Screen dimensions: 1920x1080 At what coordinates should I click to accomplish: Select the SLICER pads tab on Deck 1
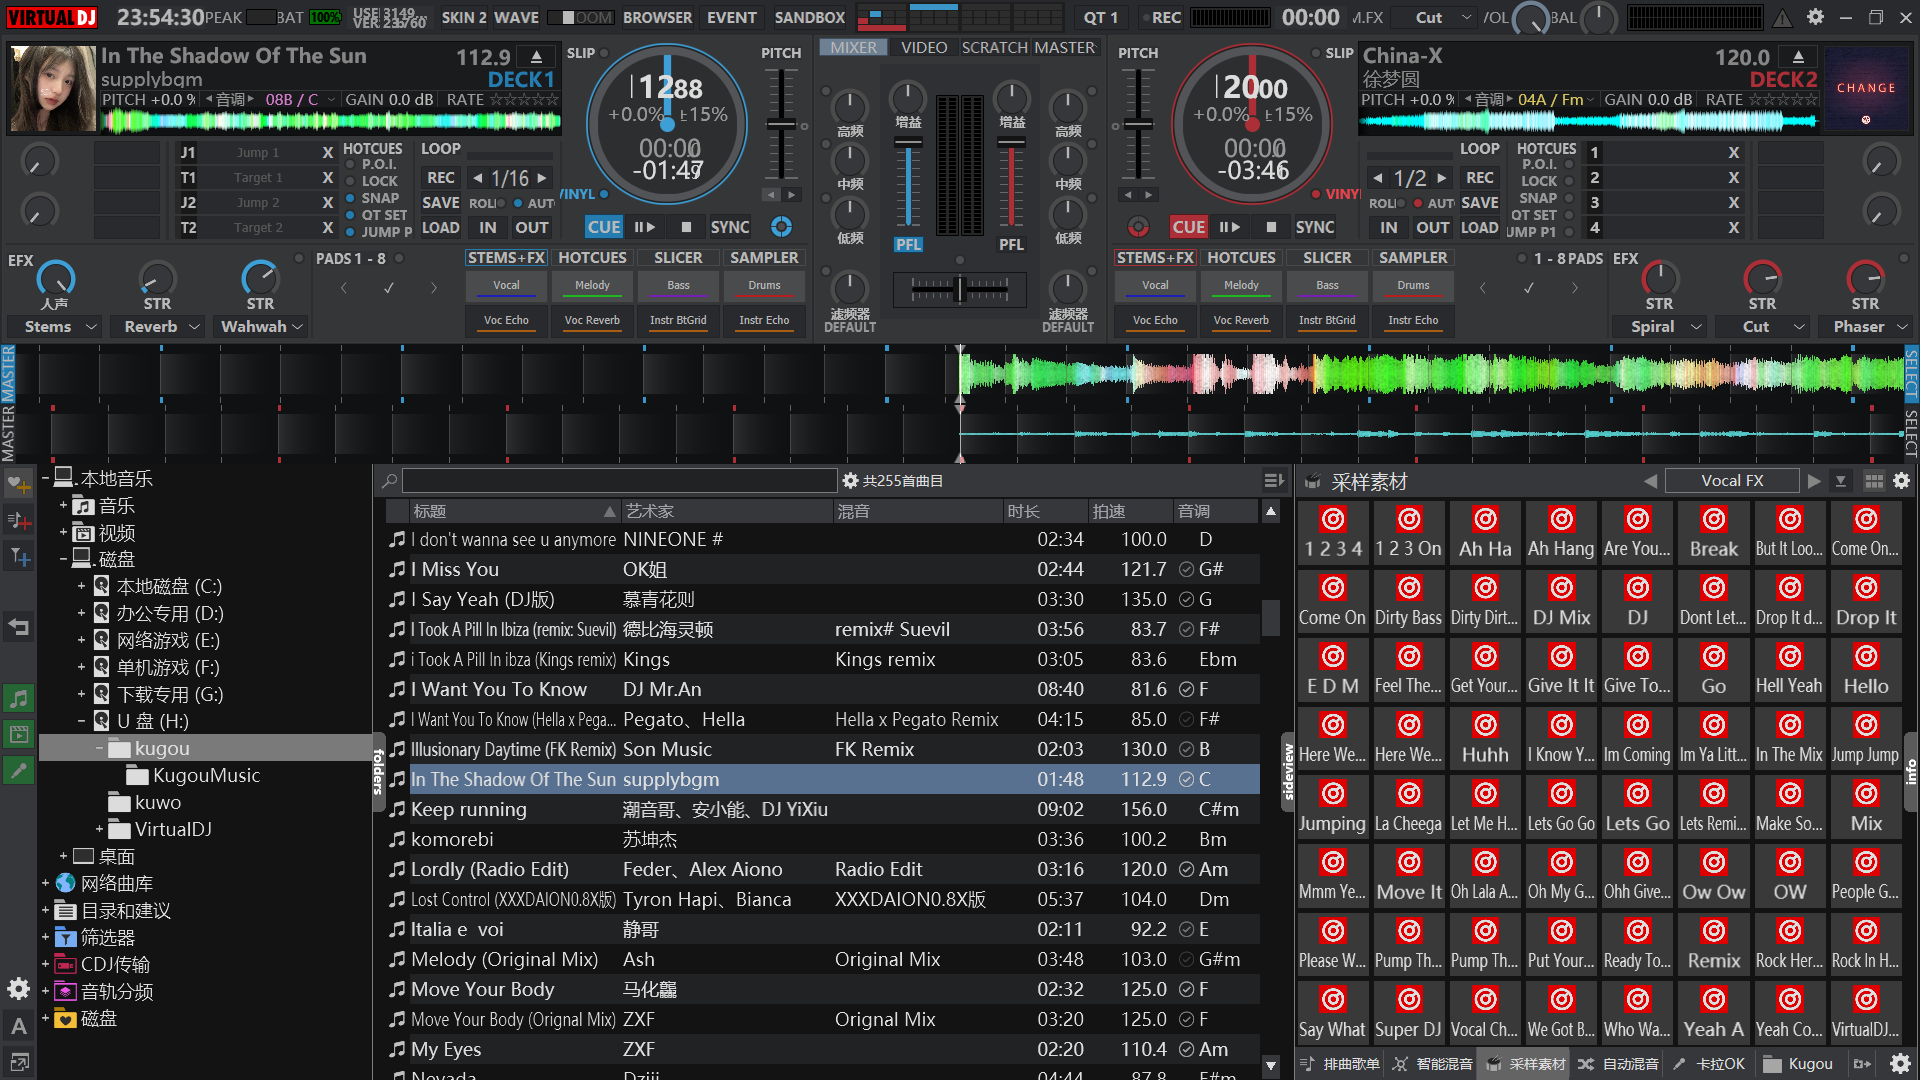point(677,257)
